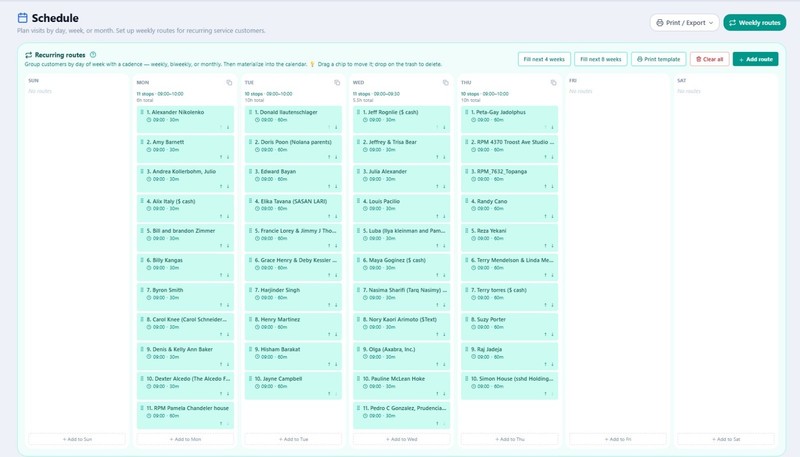Move Edward Bayan up with arrow
Image resolution: width=800 pixels, height=457 pixels.
click(x=329, y=187)
